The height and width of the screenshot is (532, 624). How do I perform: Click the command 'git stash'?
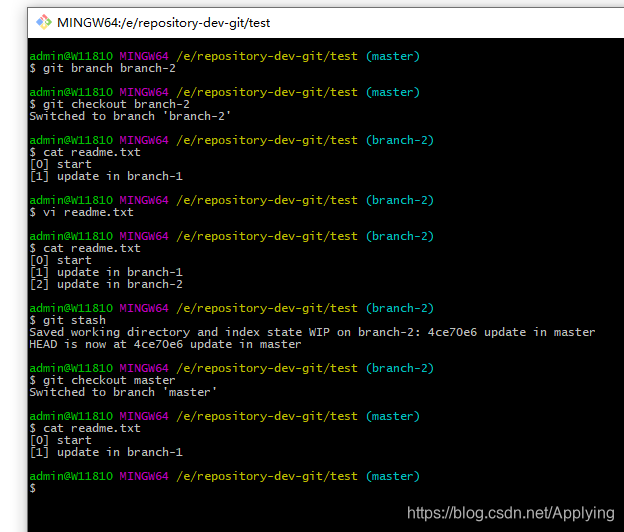[74, 320]
